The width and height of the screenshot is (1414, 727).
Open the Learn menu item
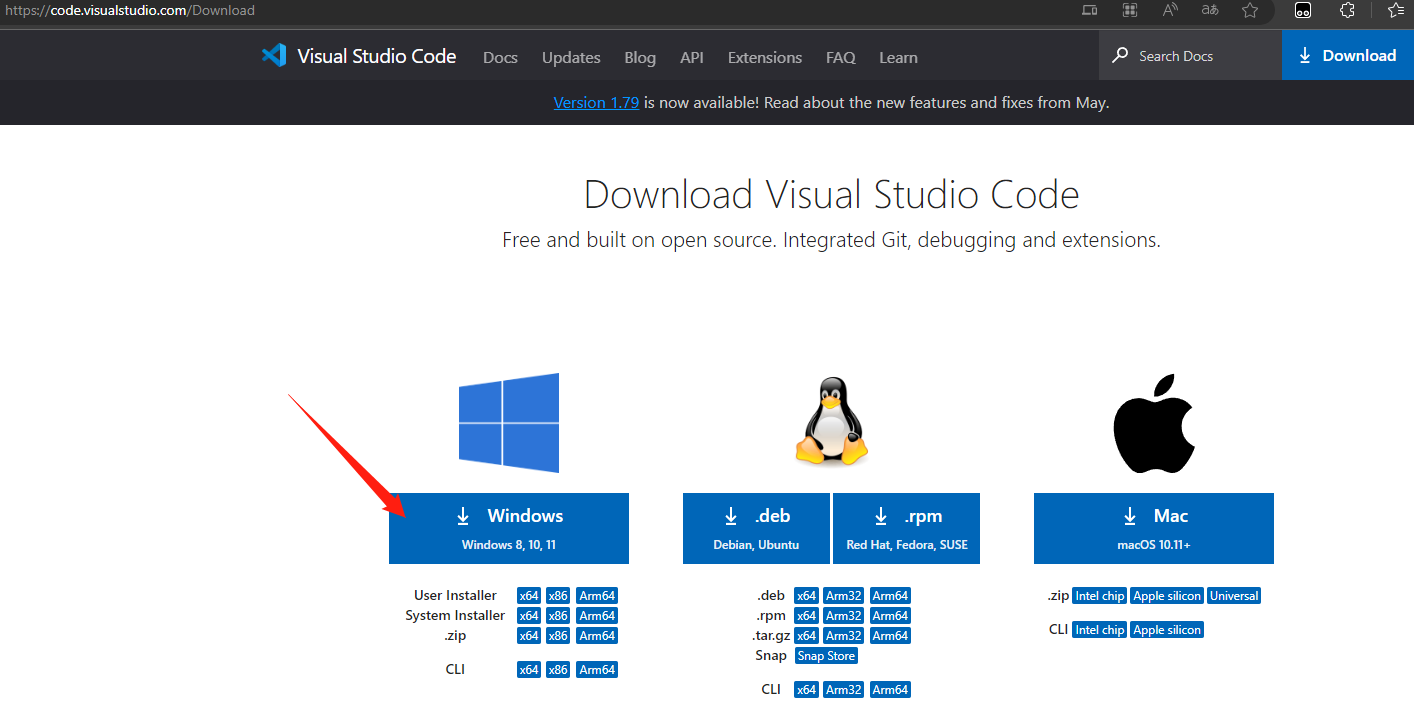pyautogui.click(x=898, y=57)
